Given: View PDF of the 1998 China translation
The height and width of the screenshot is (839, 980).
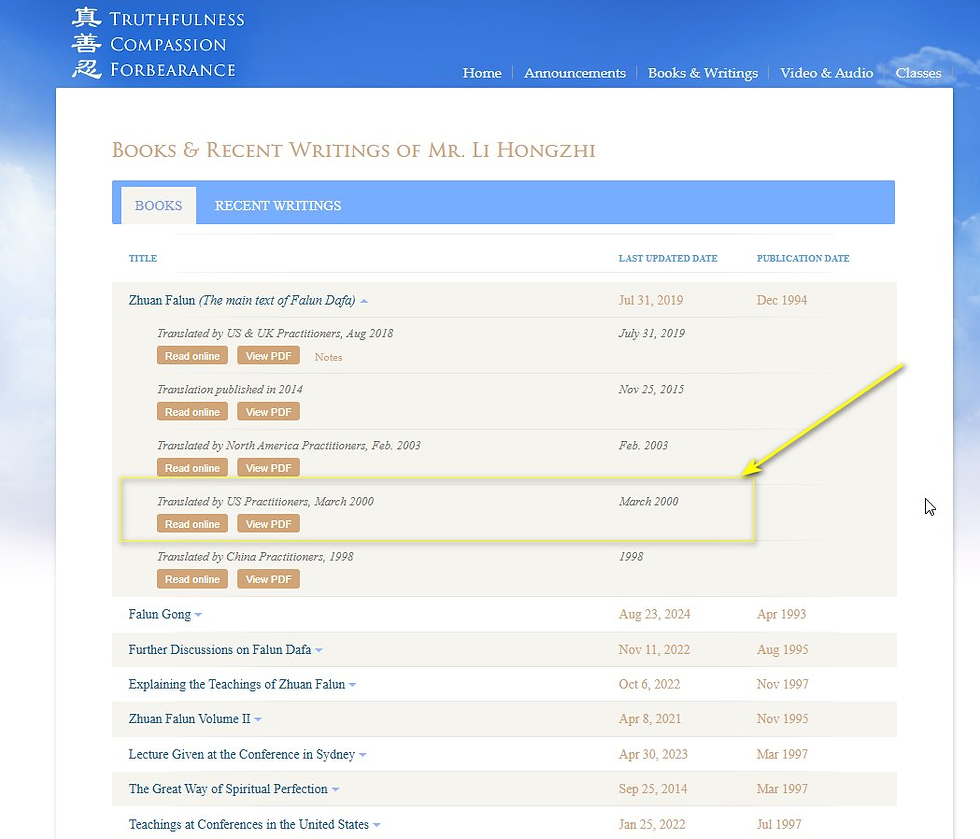Looking at the screenshot, I should pyautogui.click(x=269, y=579).
